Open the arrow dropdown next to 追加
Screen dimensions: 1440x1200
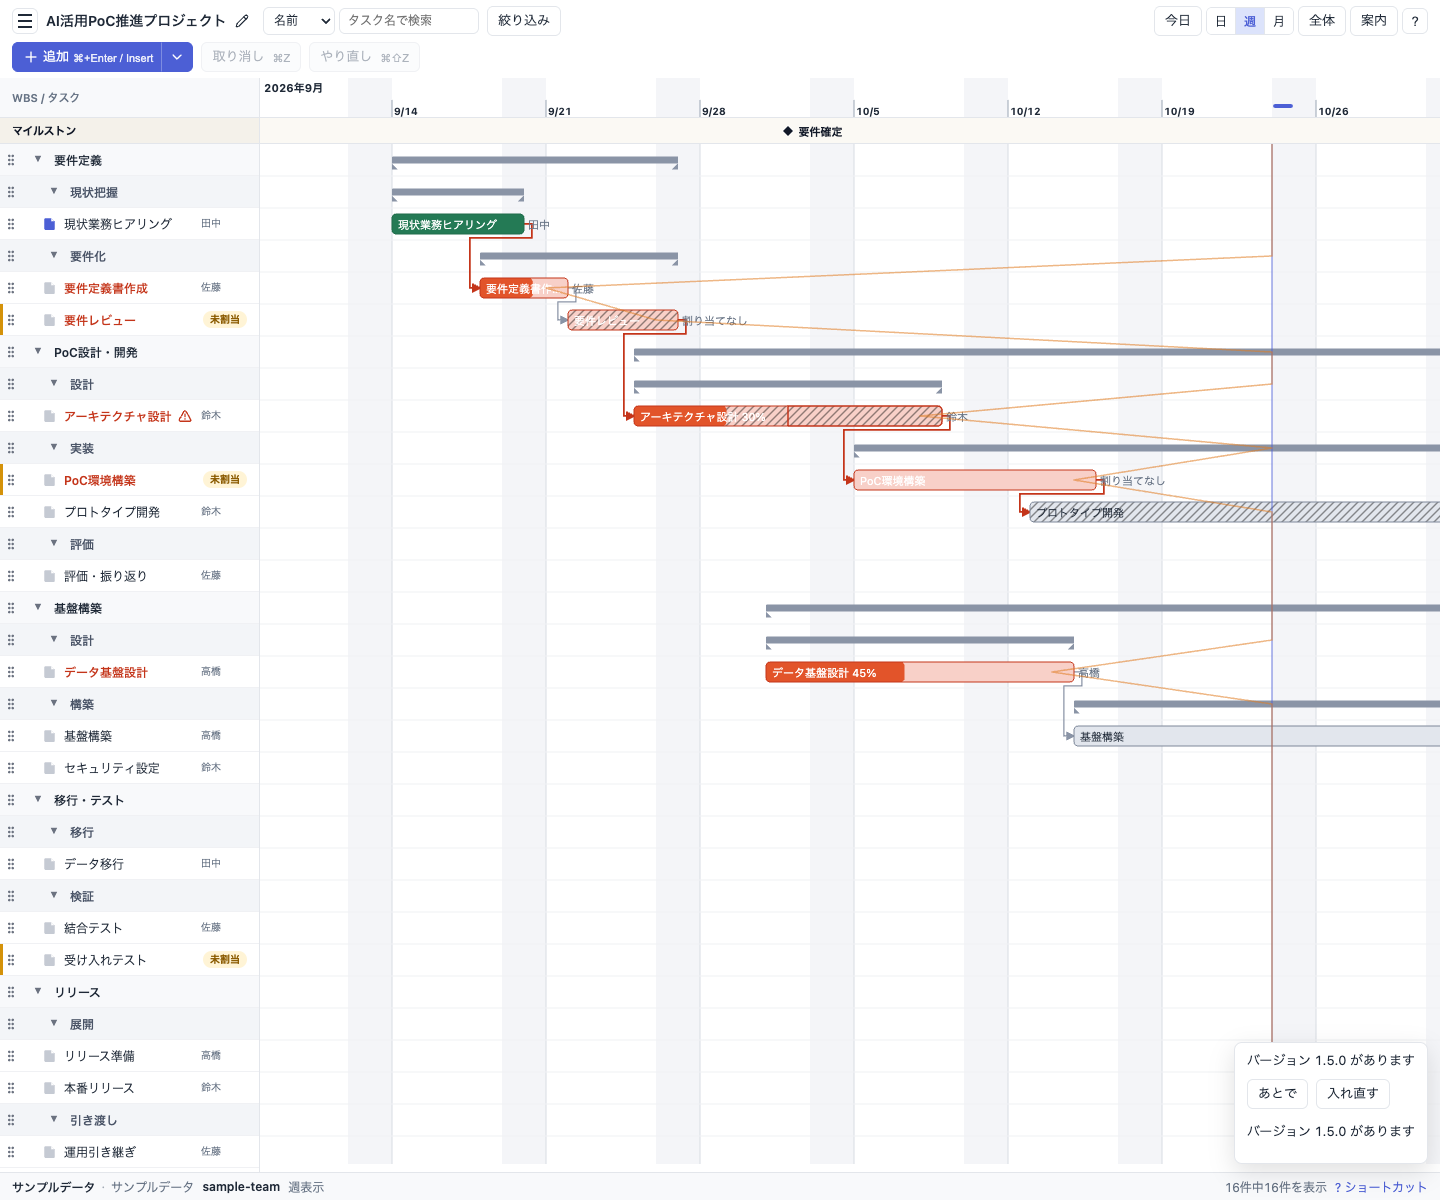click(x=177, y=57)
